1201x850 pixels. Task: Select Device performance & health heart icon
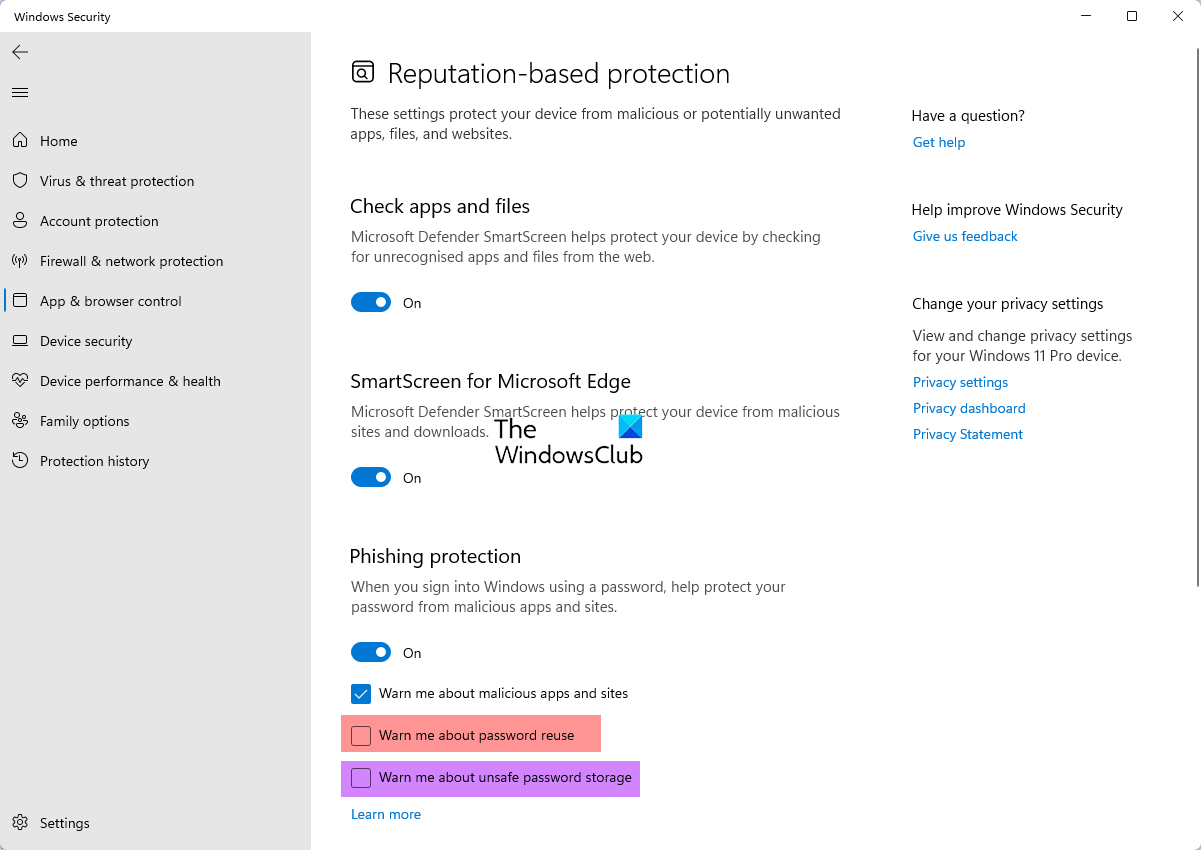point(20,381)
